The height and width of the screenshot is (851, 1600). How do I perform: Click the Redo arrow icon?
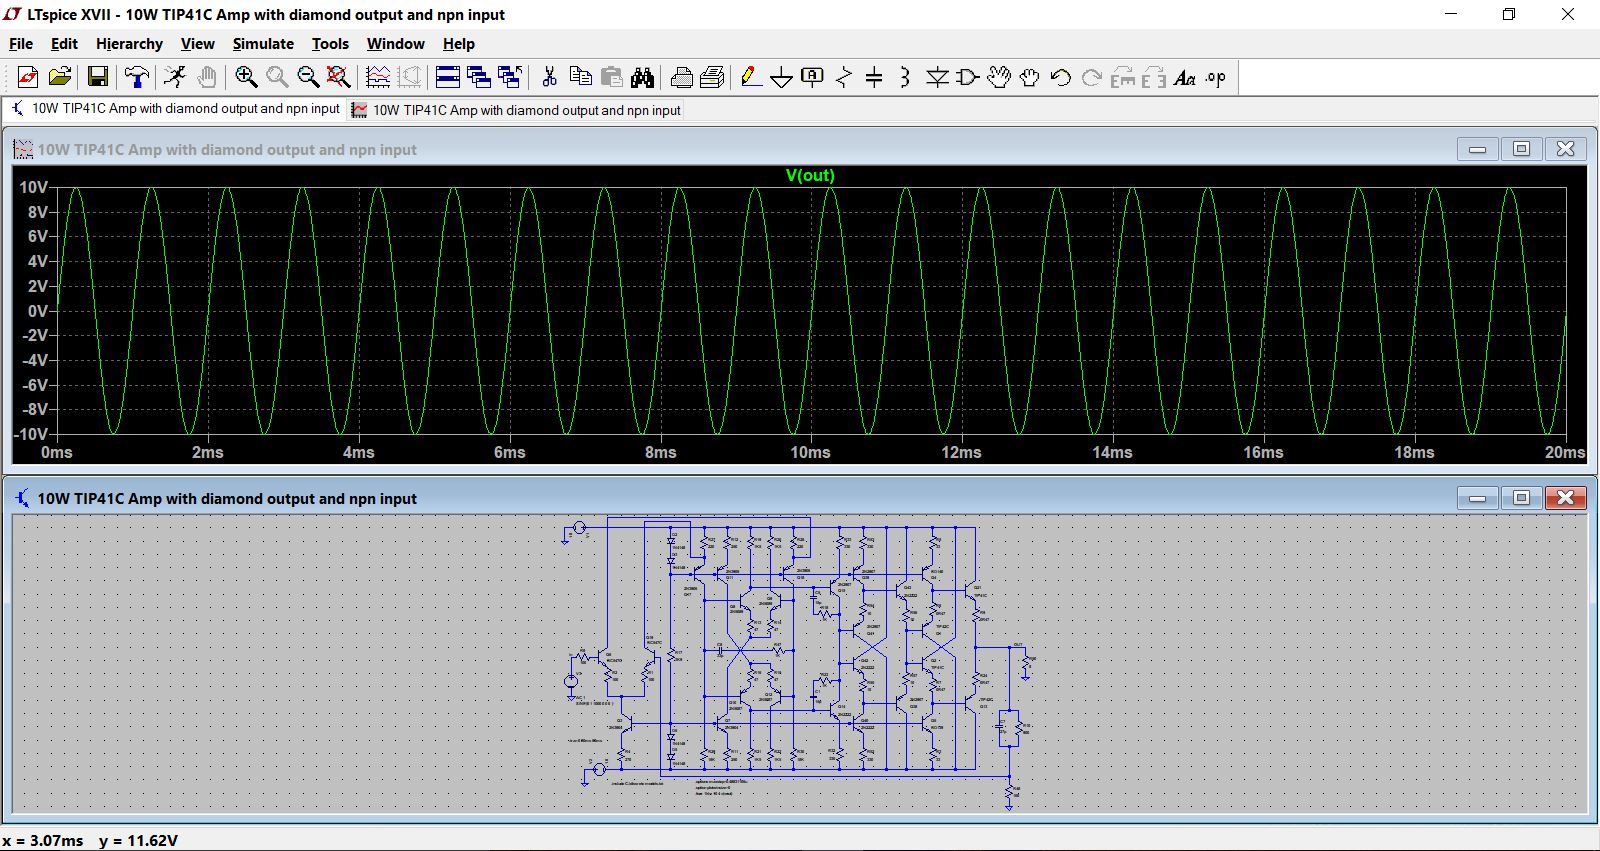1092,77
